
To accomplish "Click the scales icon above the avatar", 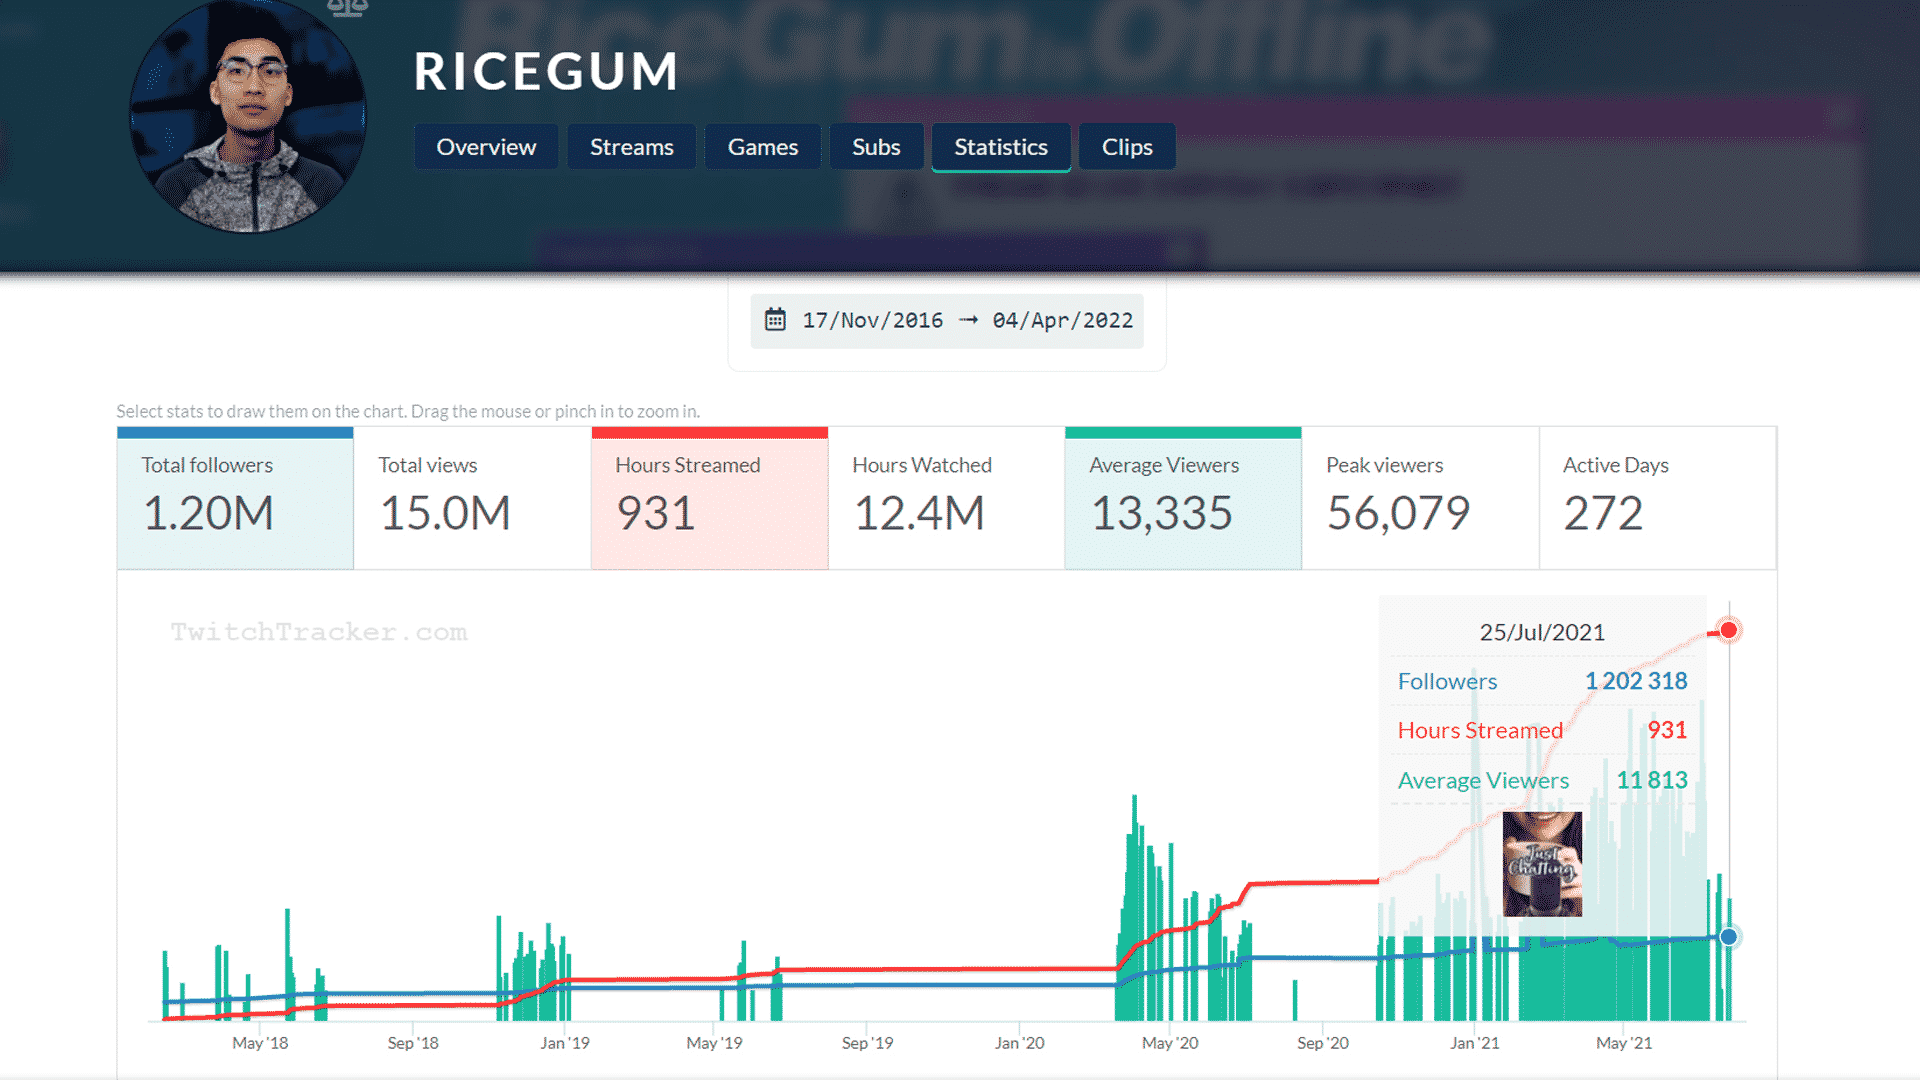I will [347, 8].
